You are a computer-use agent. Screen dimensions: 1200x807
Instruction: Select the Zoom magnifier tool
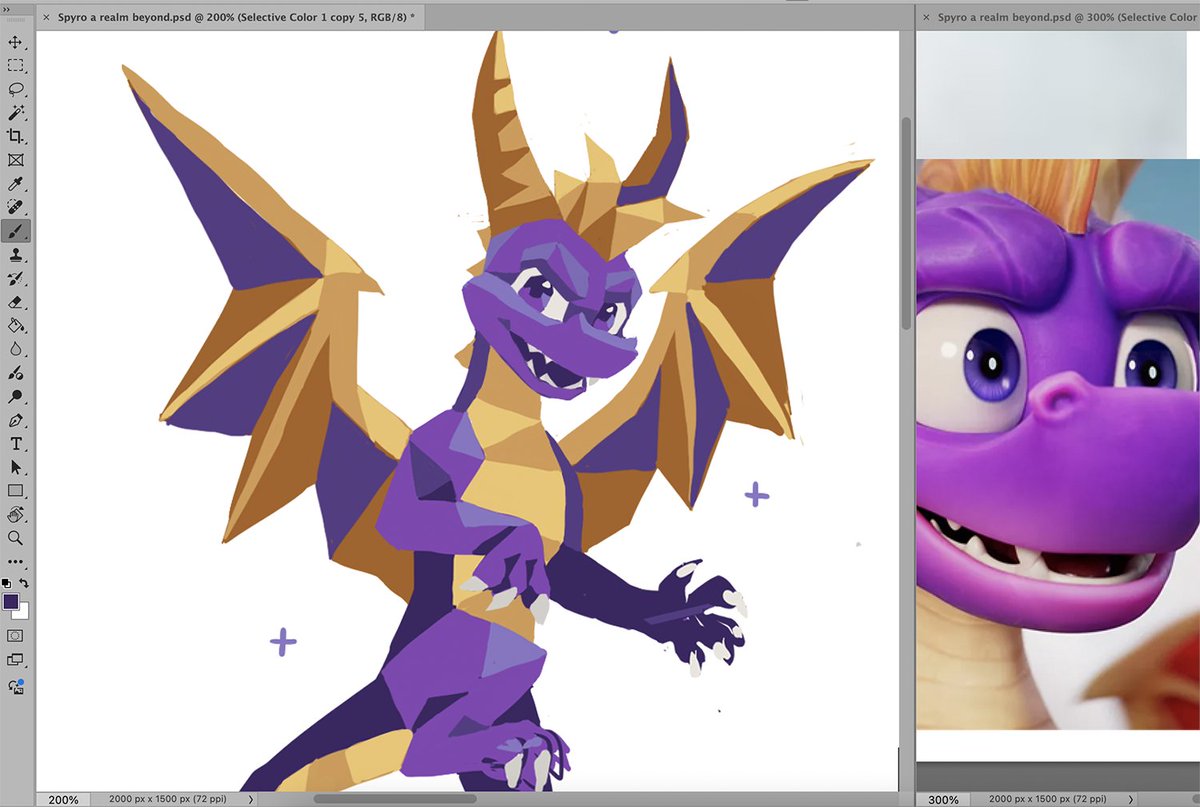pos(16,538)
